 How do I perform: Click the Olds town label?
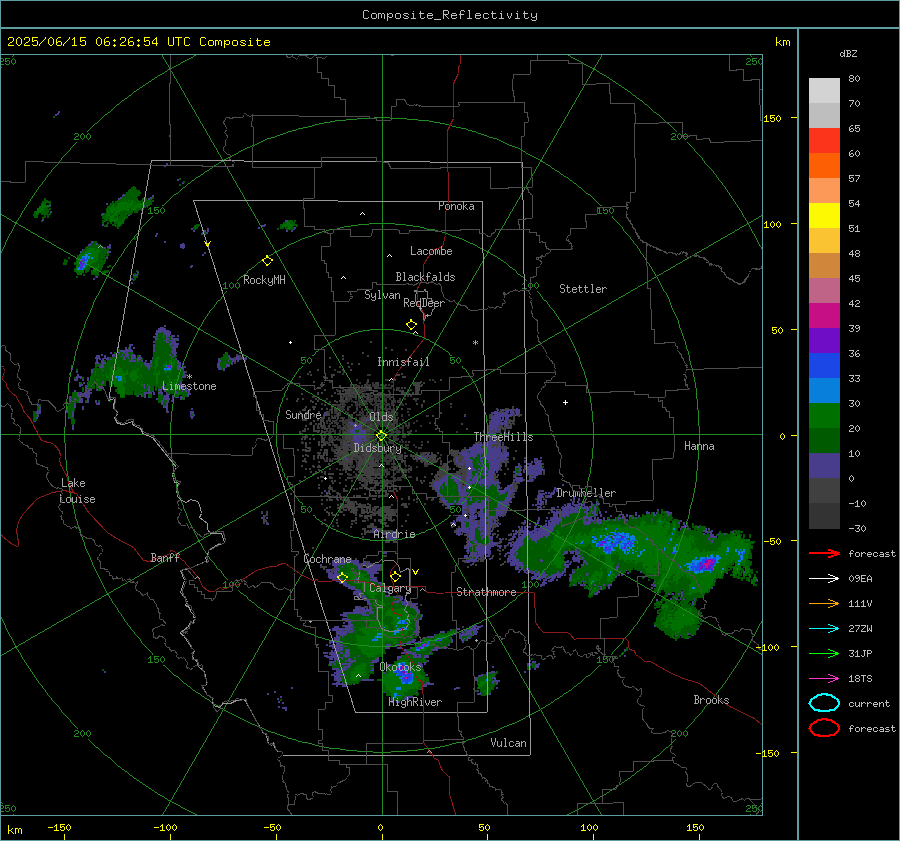[x=381, y=417]
